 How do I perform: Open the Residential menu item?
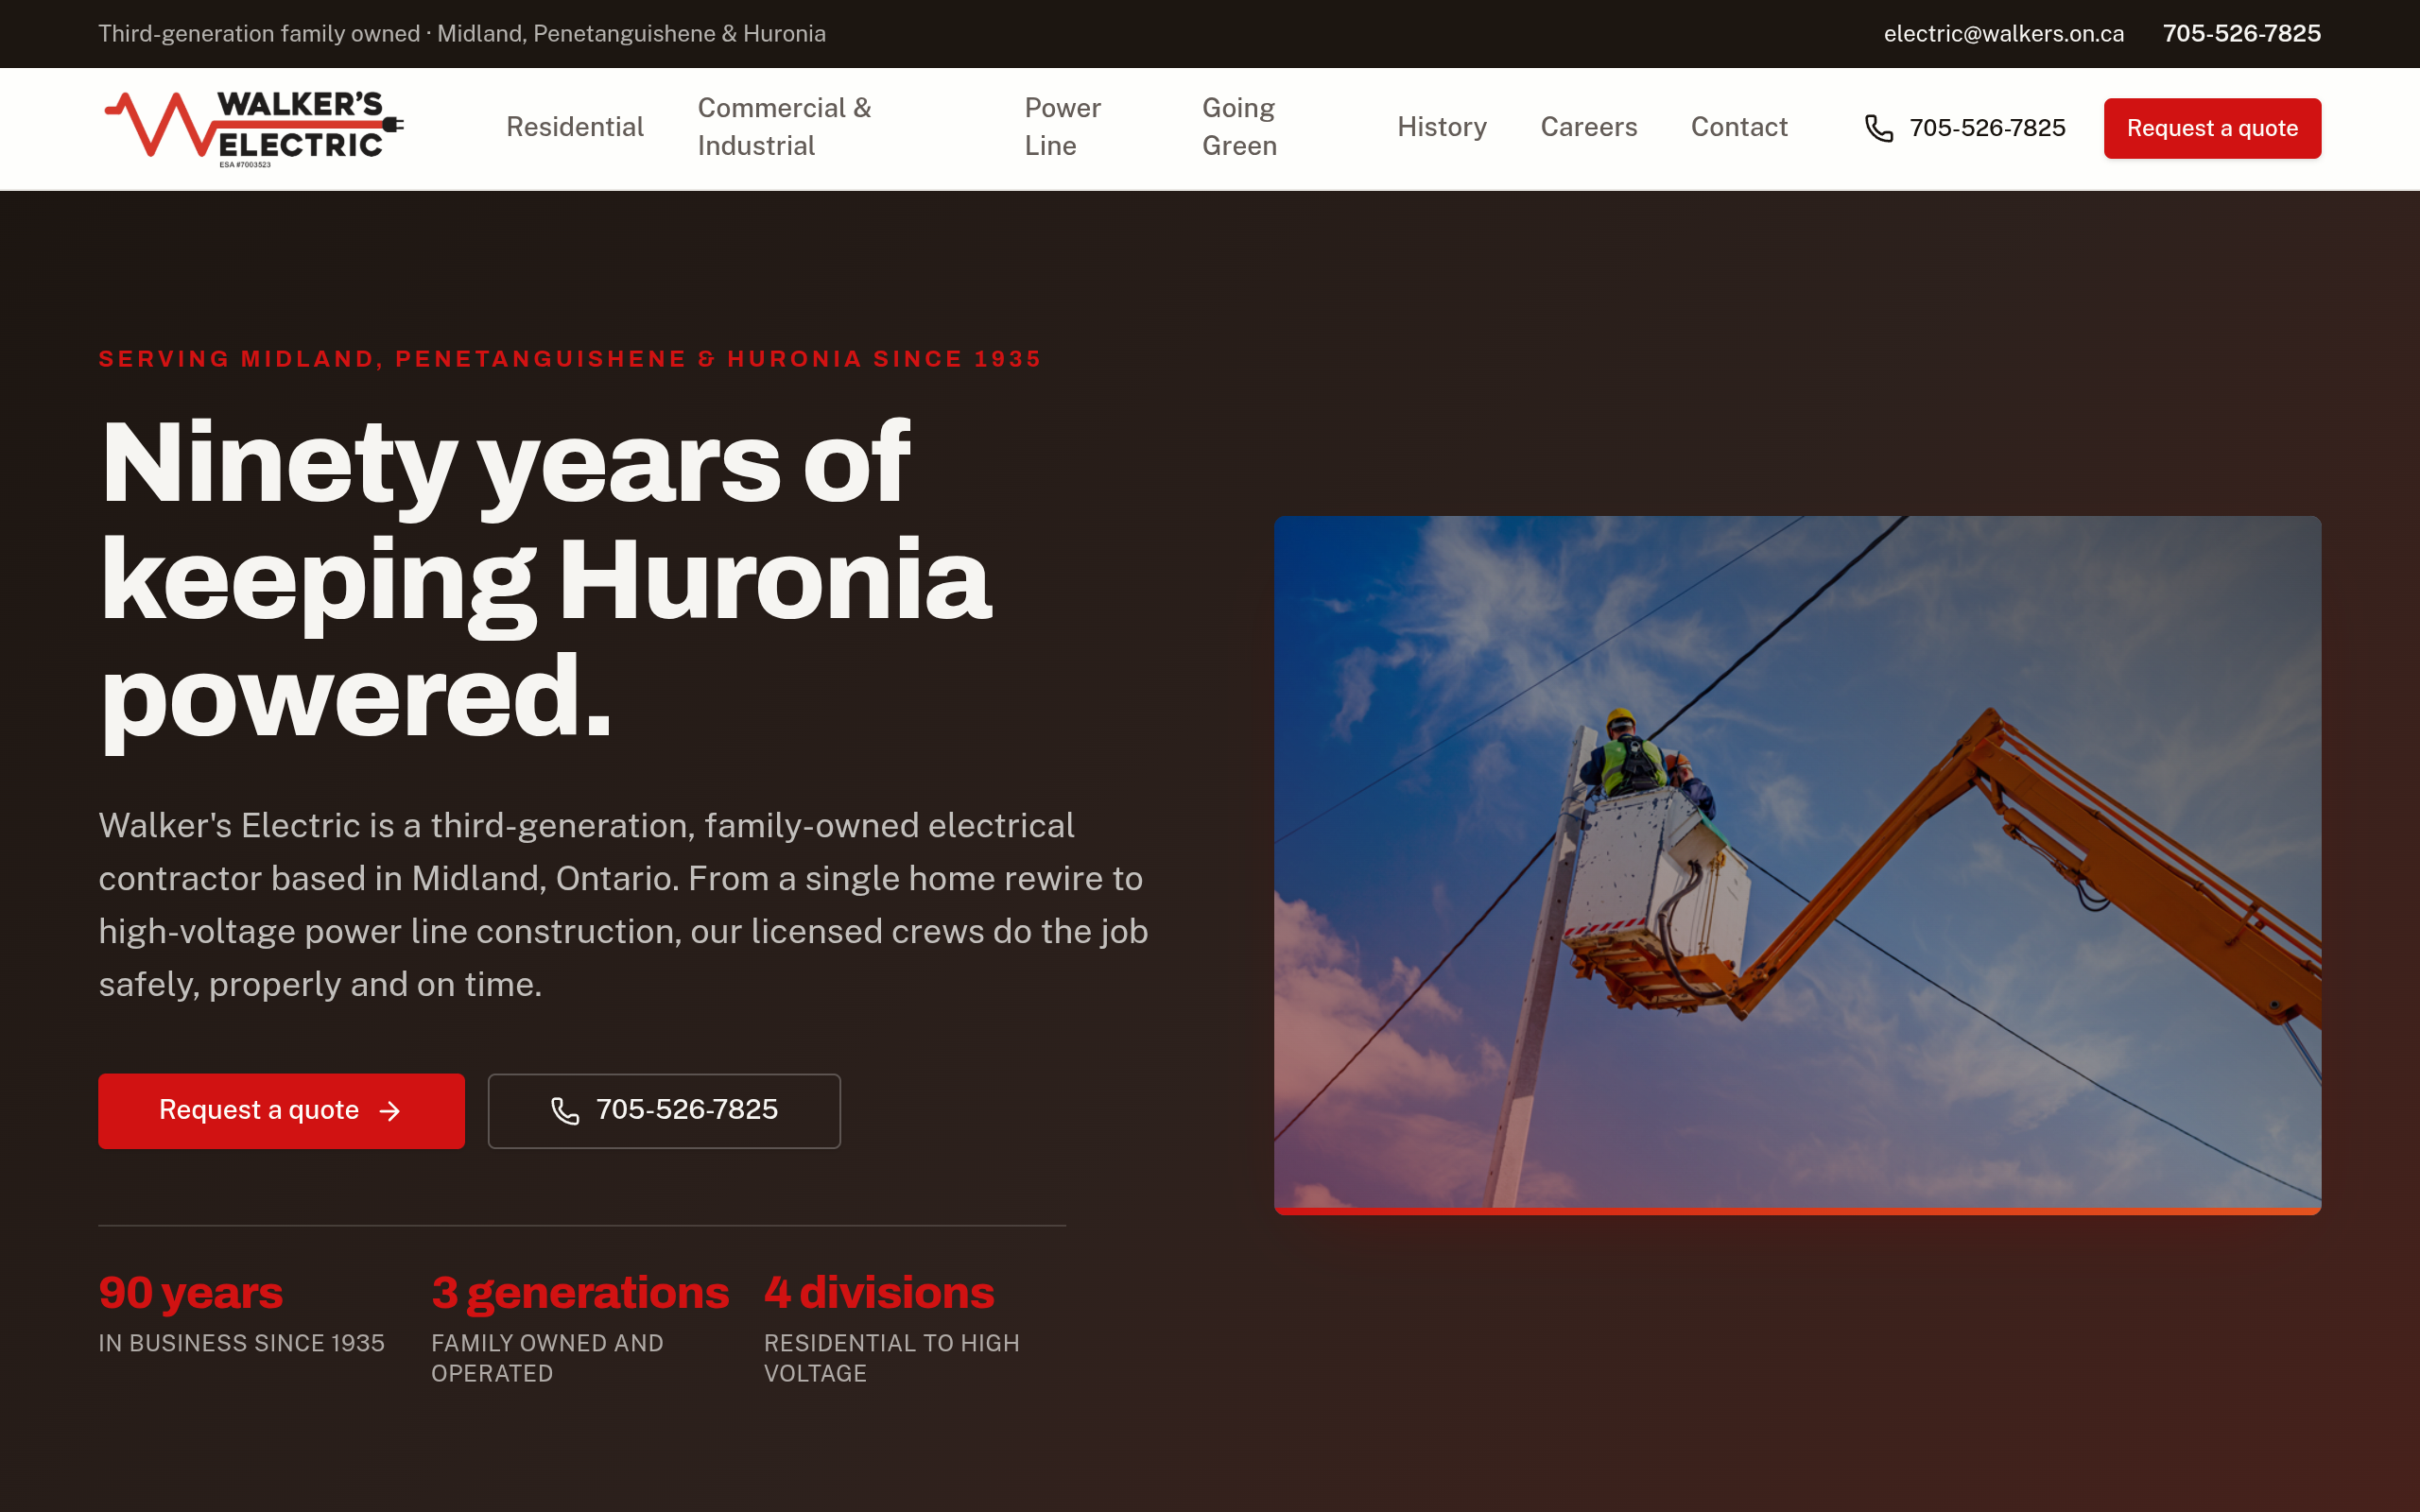575,127
